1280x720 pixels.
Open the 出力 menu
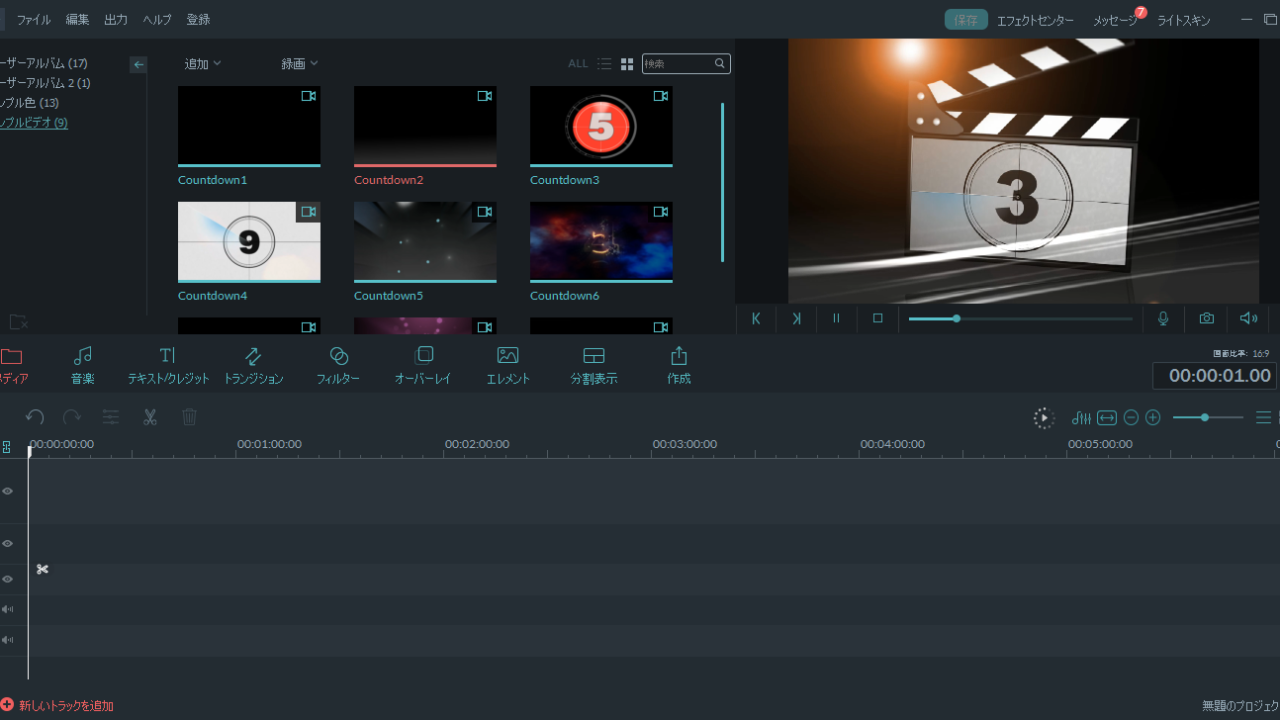(116, 20)
